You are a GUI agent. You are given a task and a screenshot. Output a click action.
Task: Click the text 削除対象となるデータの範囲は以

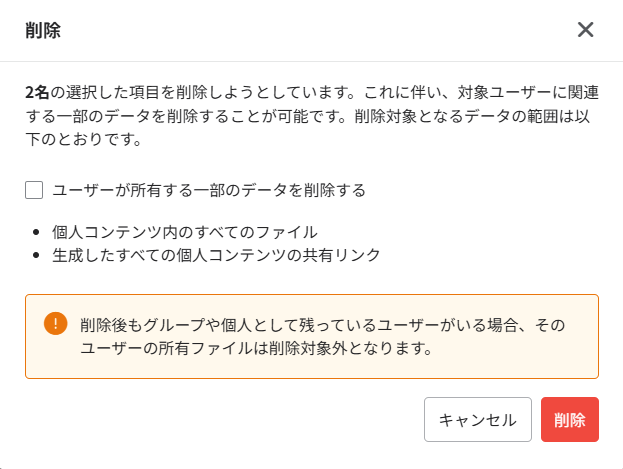[x=472, y=116]
